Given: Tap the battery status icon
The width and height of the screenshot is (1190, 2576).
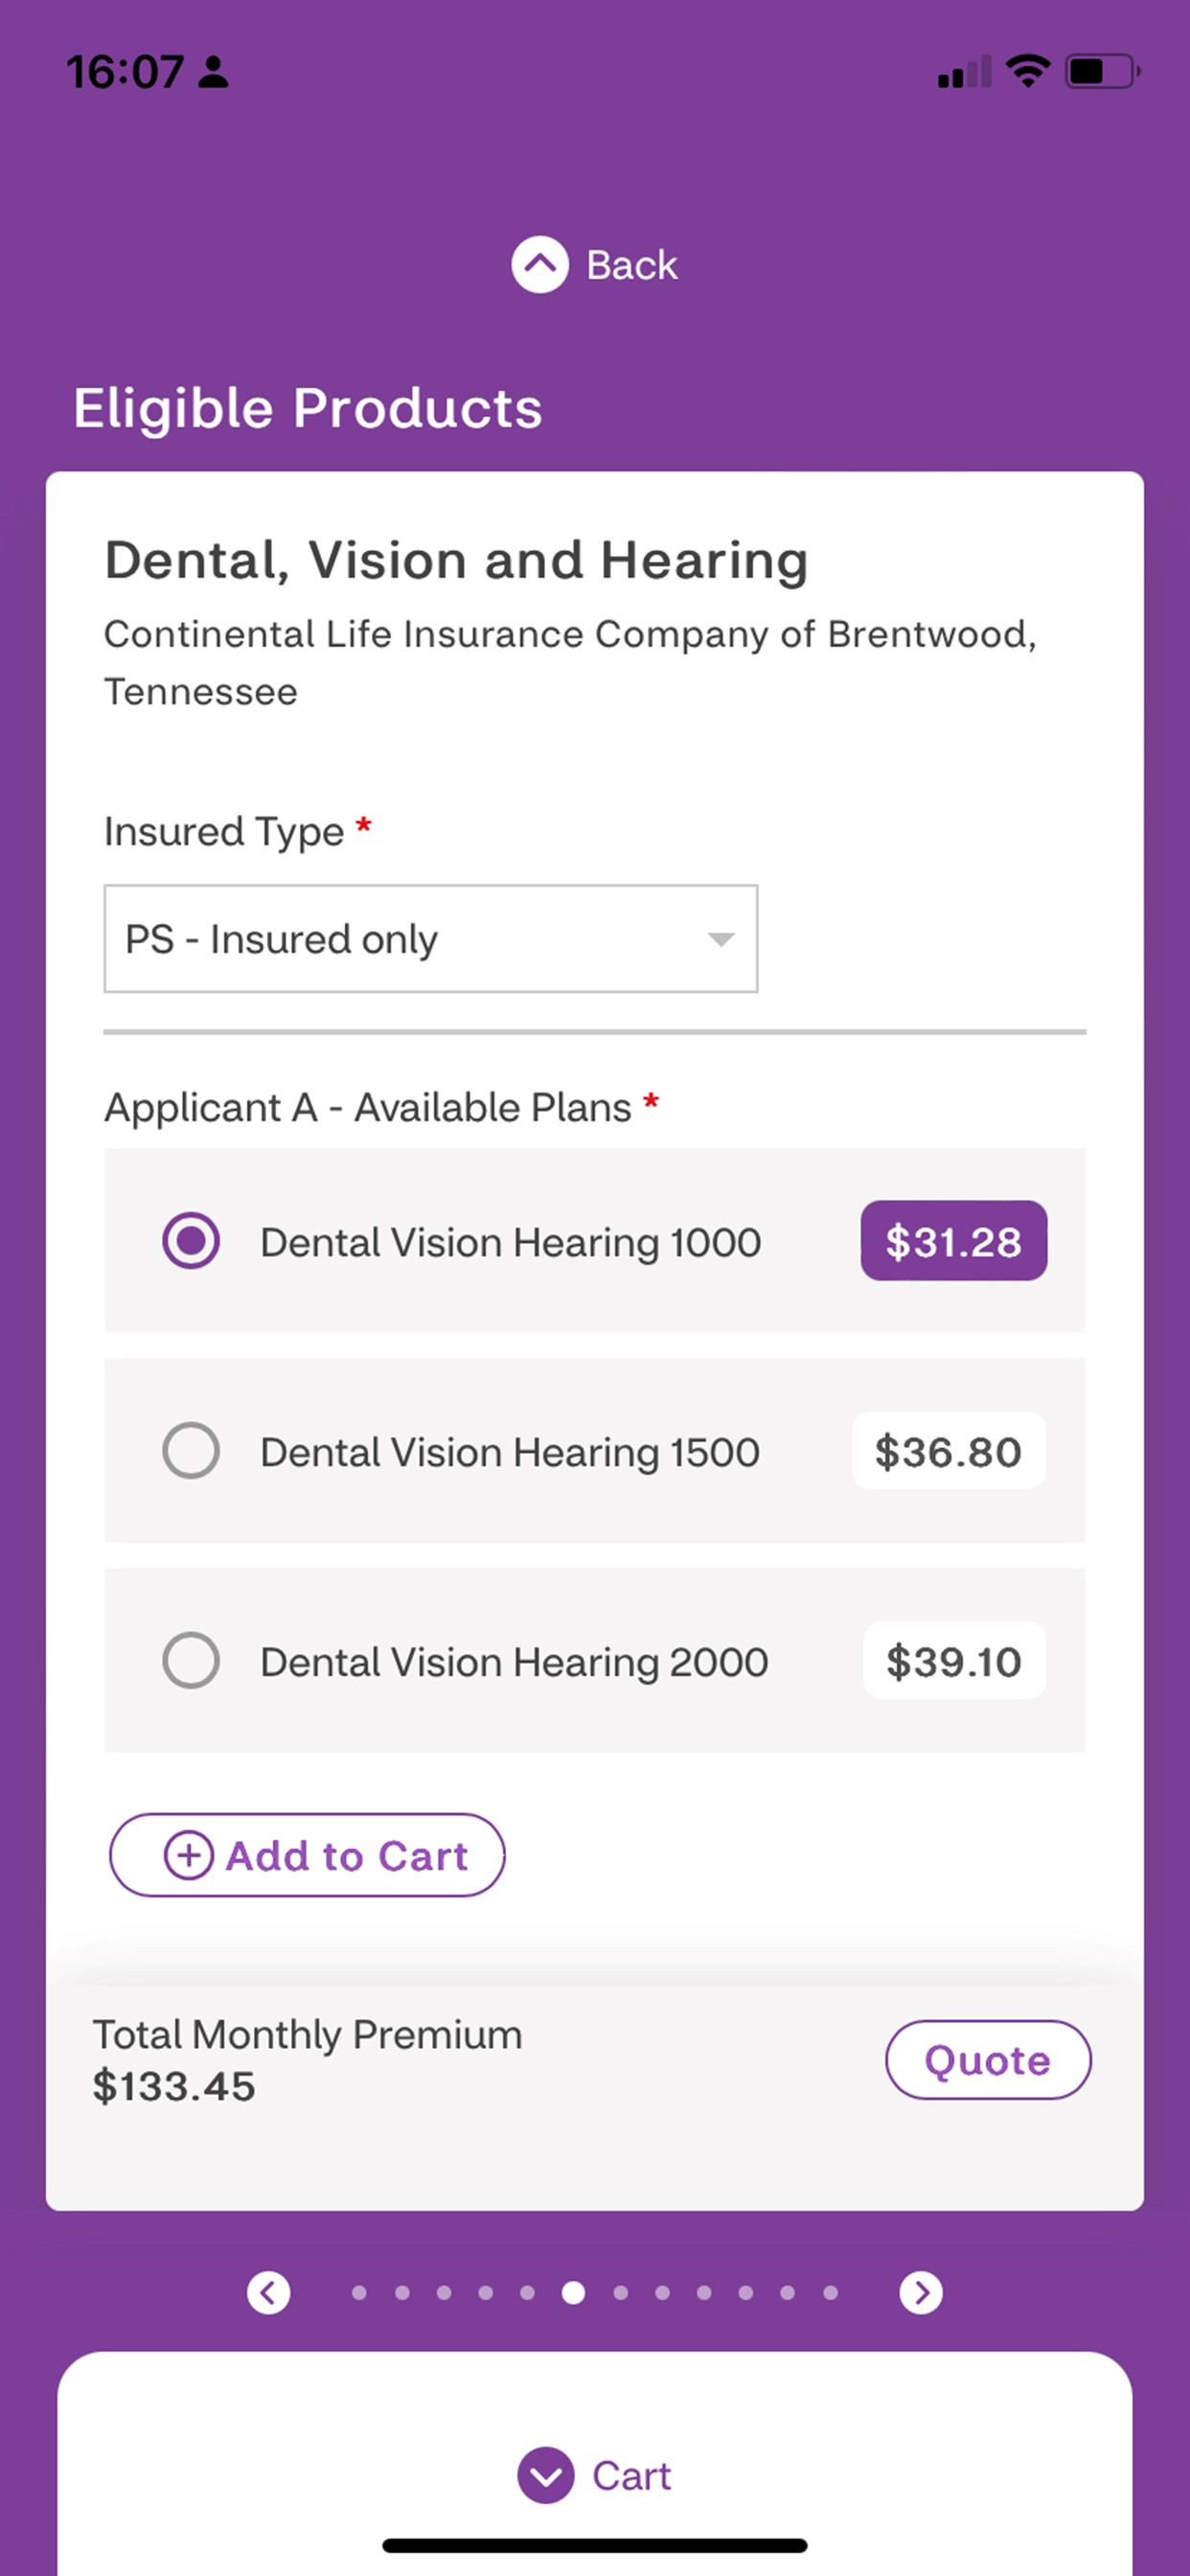Looking at the screenshot, I should (x=1103, y=71).
